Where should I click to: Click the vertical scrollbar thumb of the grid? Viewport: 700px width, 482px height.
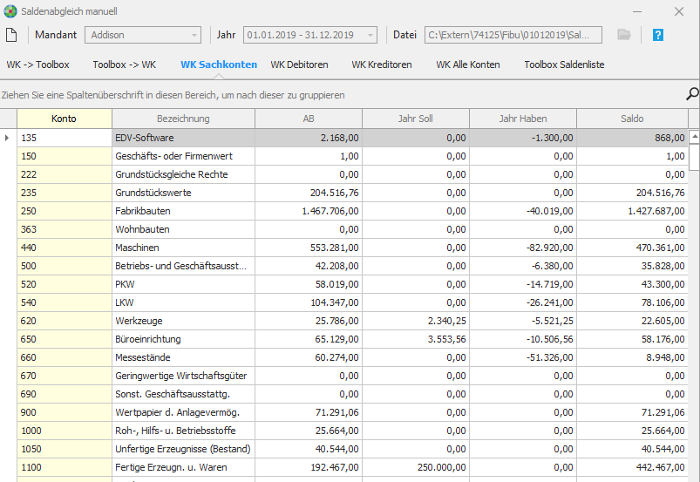point(694,157)
